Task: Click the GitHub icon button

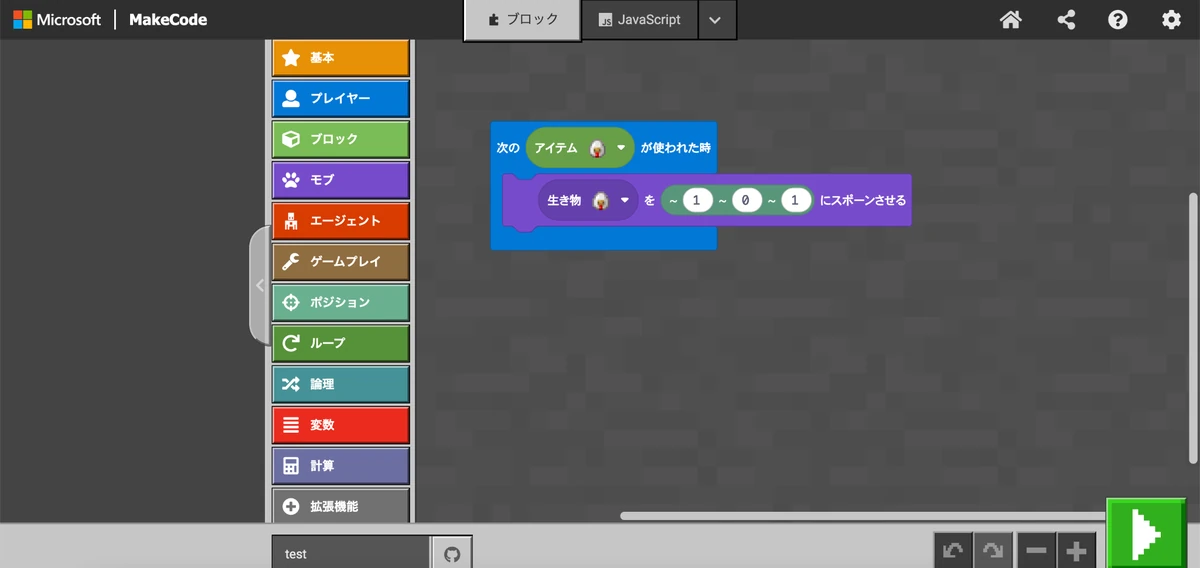Action: (451, 553)
